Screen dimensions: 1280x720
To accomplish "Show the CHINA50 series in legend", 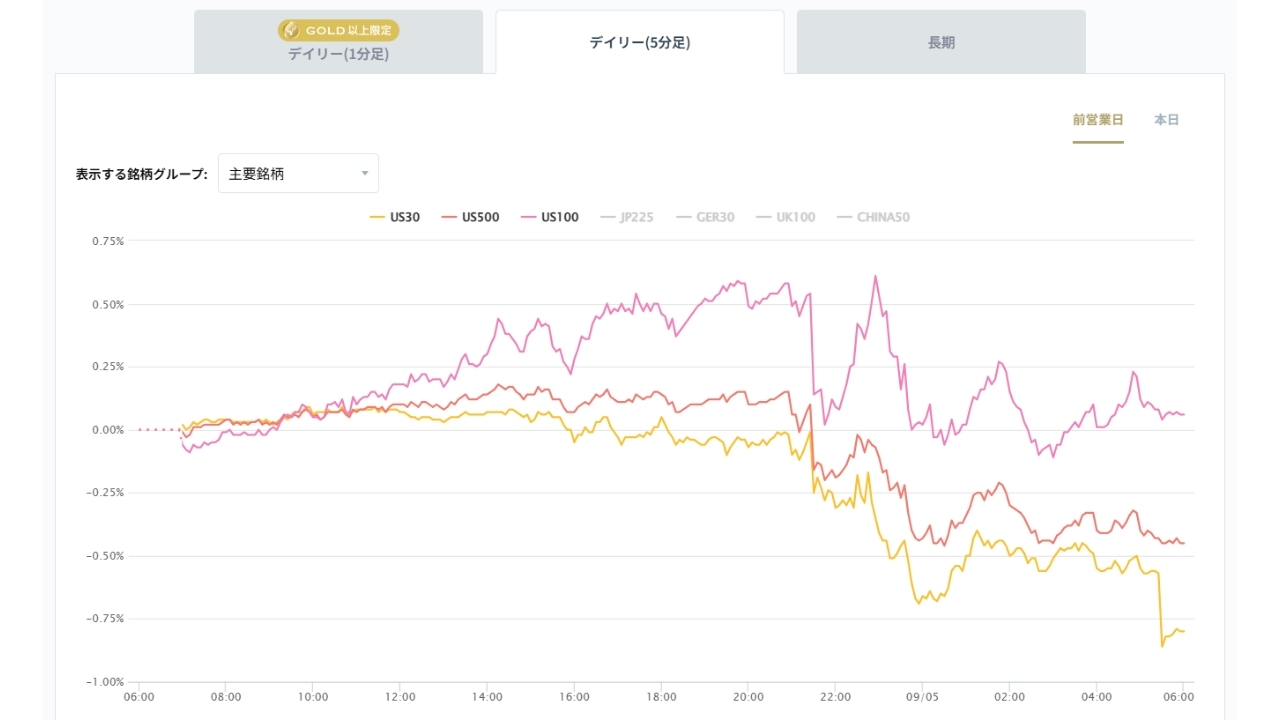I will coord(873,217).
